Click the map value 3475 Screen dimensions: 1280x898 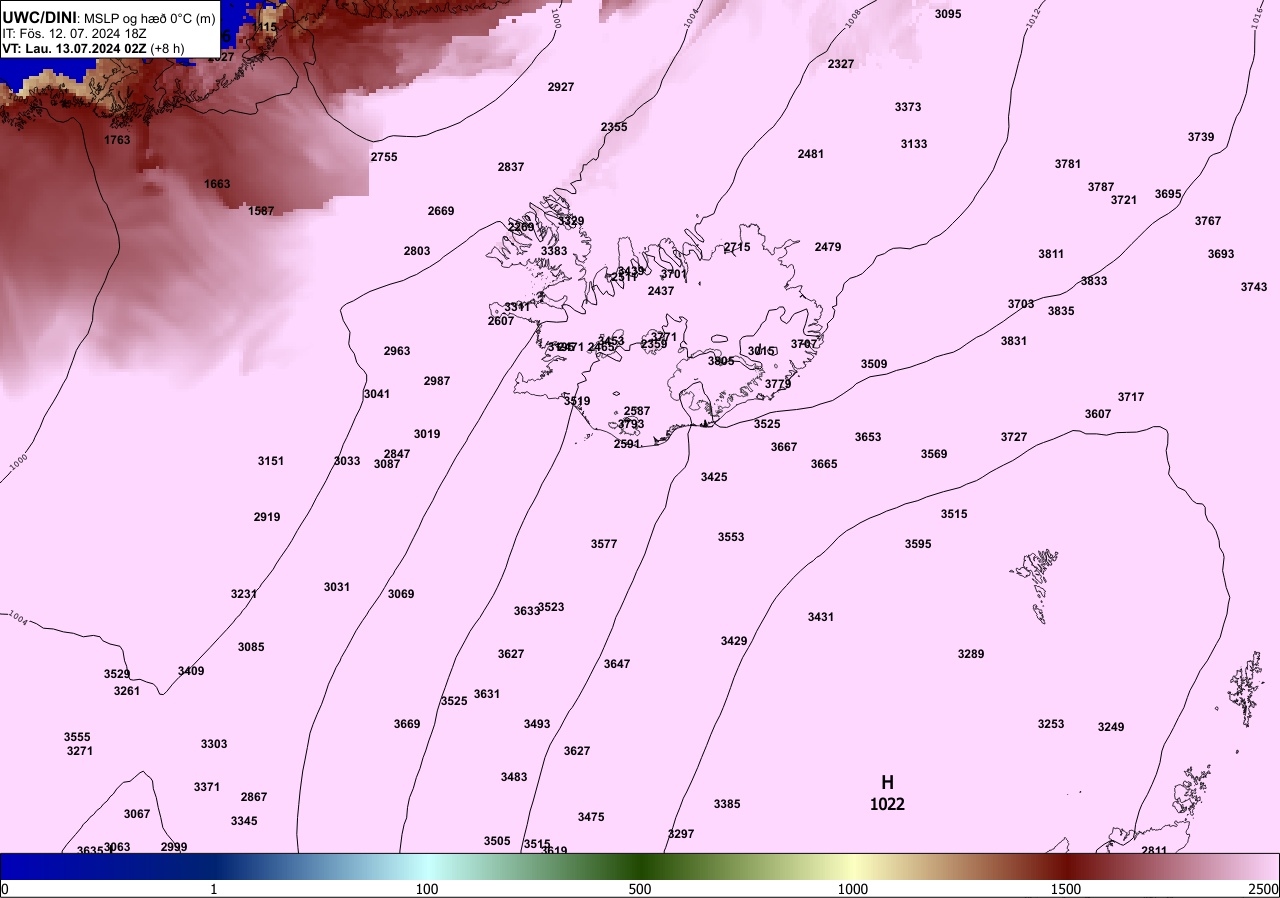point(591,817)
